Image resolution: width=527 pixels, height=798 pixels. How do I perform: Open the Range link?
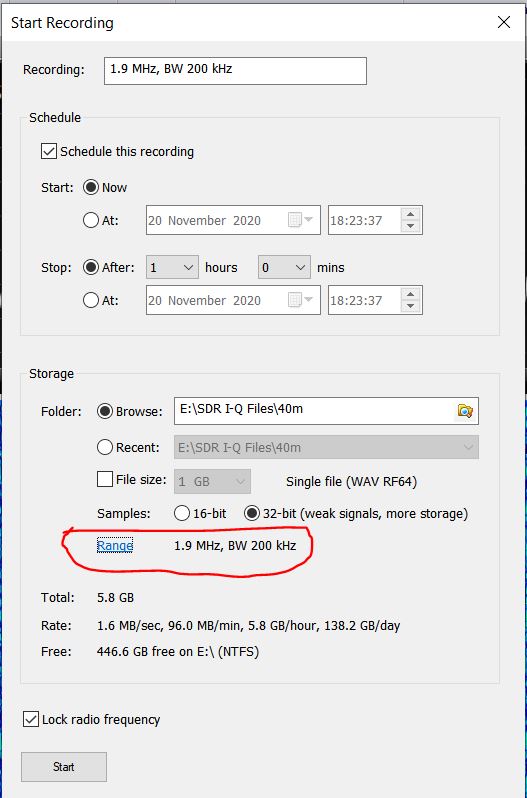pos(115,546)
